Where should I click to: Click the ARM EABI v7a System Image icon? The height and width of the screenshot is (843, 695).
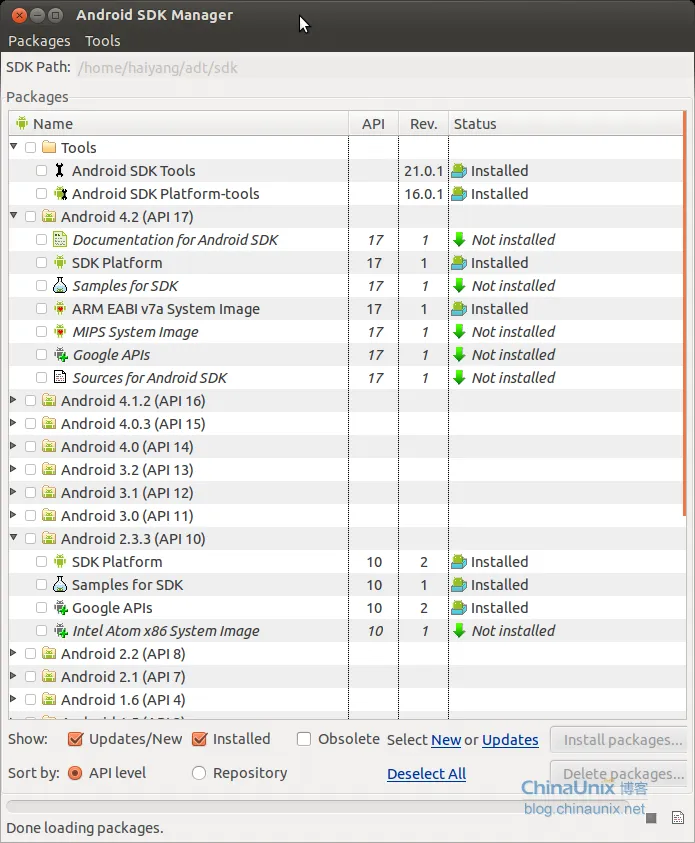pos(60,309)
